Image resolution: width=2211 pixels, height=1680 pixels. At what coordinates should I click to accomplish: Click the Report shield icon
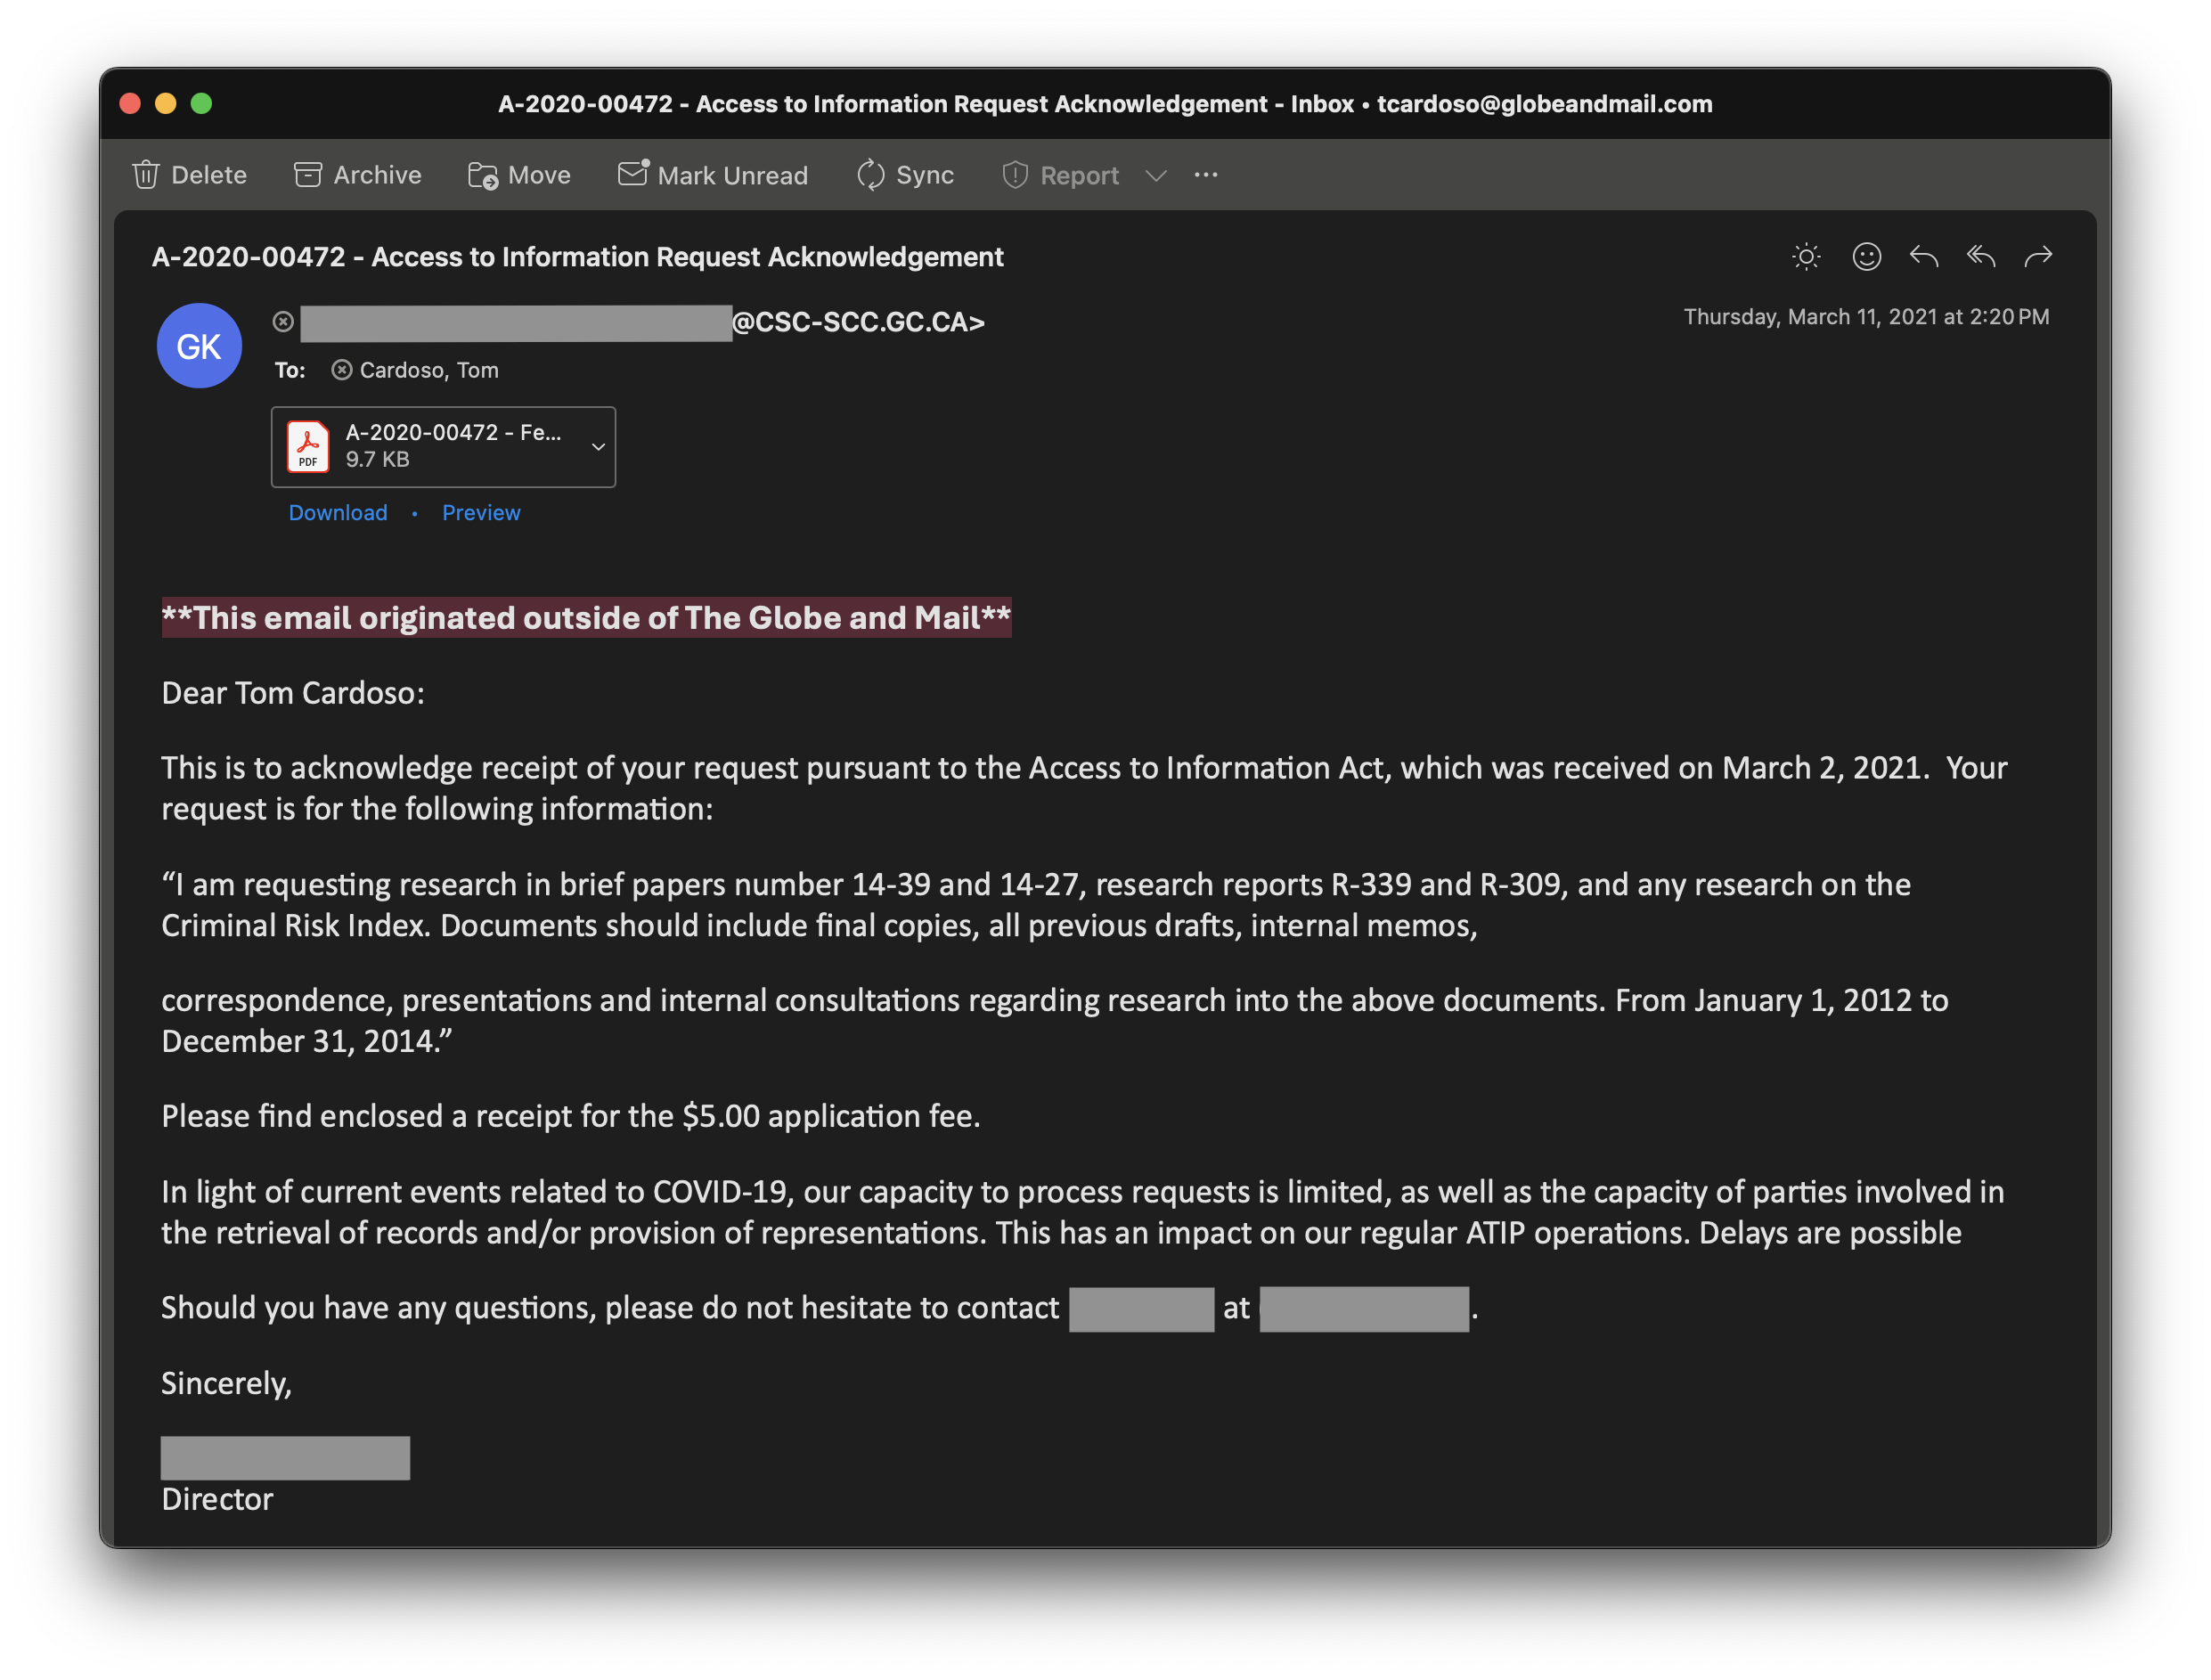[x=1015, y=175]
